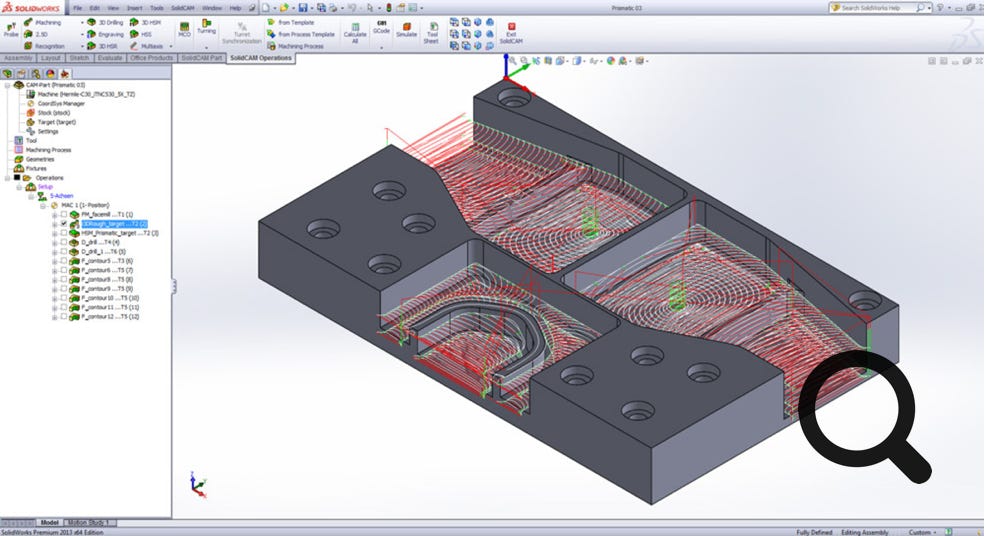986x536 pixels.
Task: Select the 3D HSR operation
Action: pos(102,46)
